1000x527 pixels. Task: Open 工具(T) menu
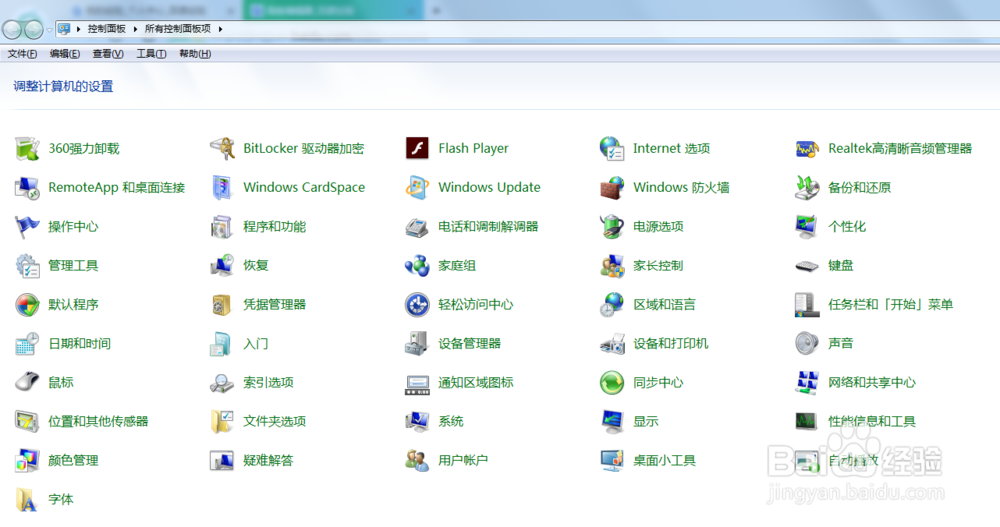(151, 54)
